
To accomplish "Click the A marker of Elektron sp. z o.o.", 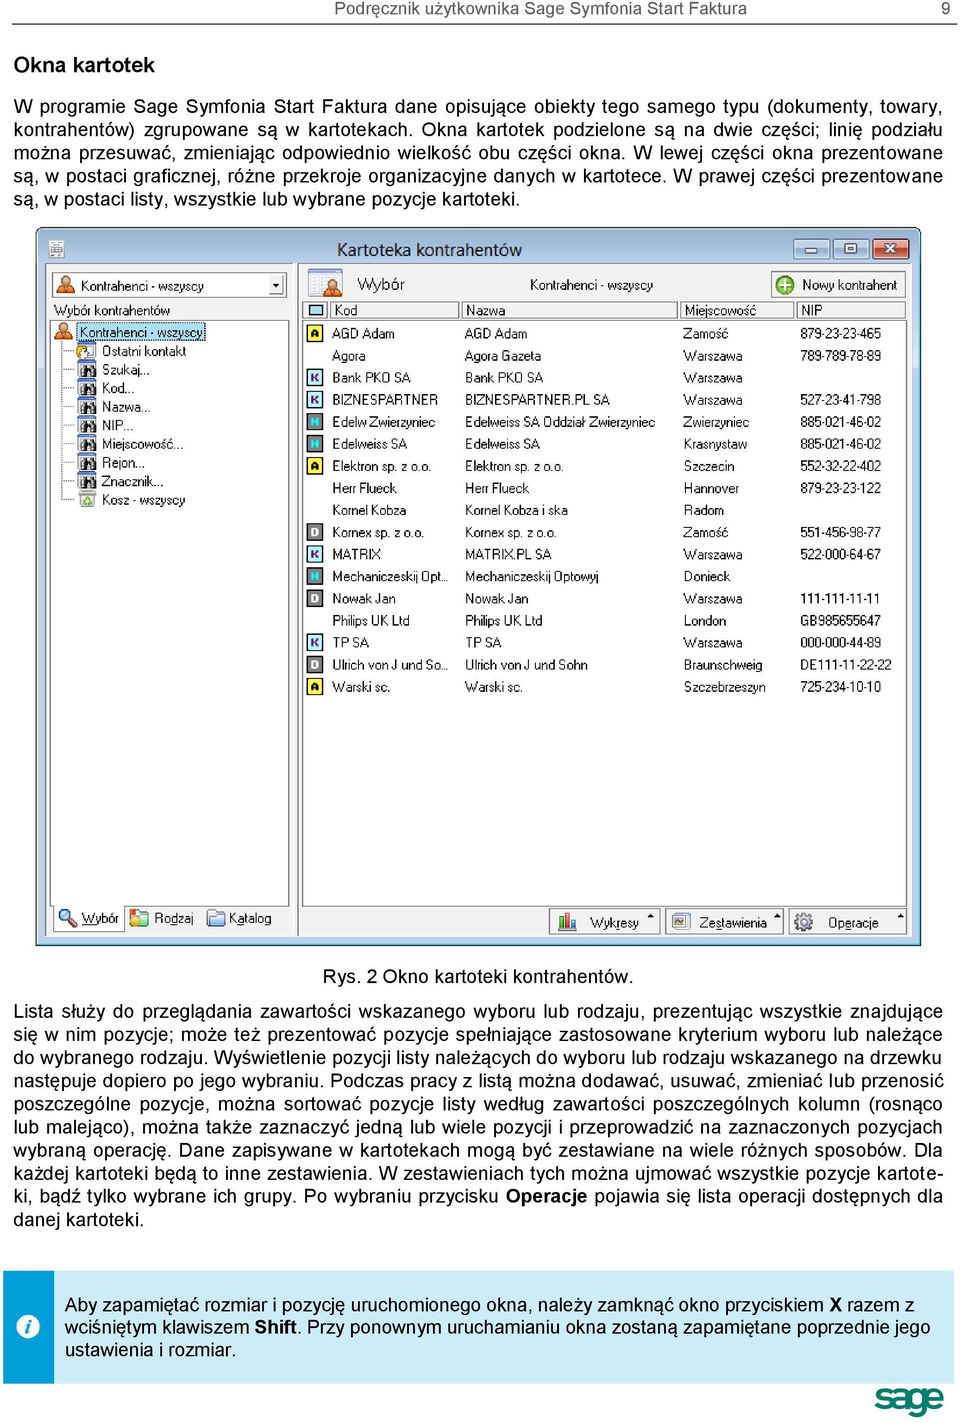I will [x=315, y=466].
